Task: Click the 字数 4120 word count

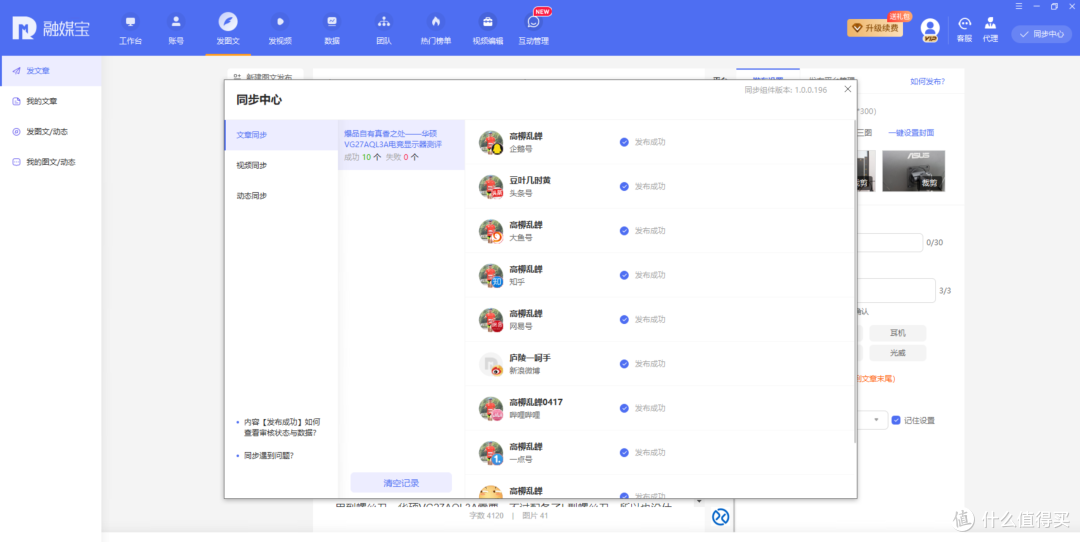Action: point(486,515)
